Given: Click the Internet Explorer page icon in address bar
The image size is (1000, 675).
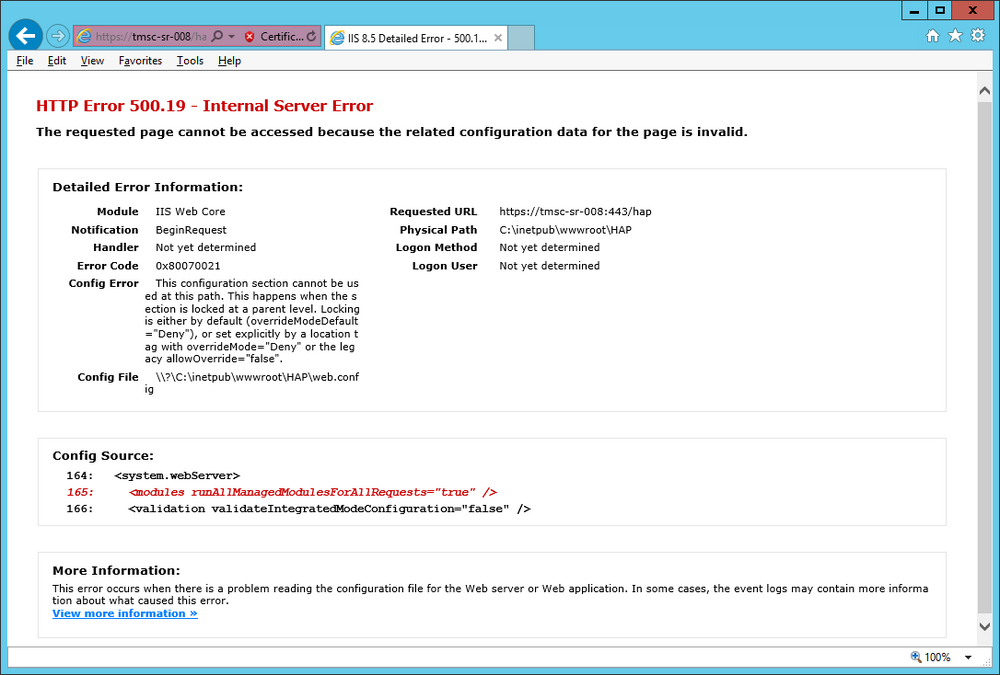Looking at the screenshot, I should click(84, 37).
